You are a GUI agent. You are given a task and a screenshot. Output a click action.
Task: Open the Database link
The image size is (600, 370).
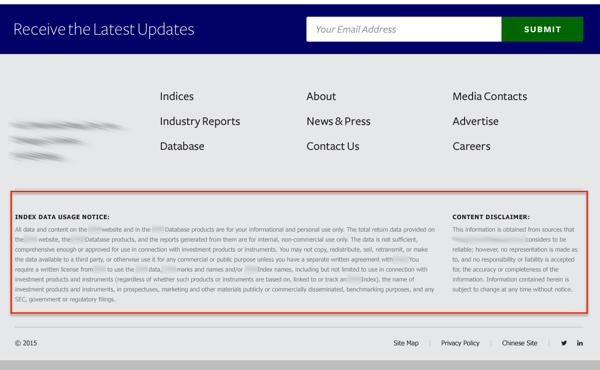[182, 146]
